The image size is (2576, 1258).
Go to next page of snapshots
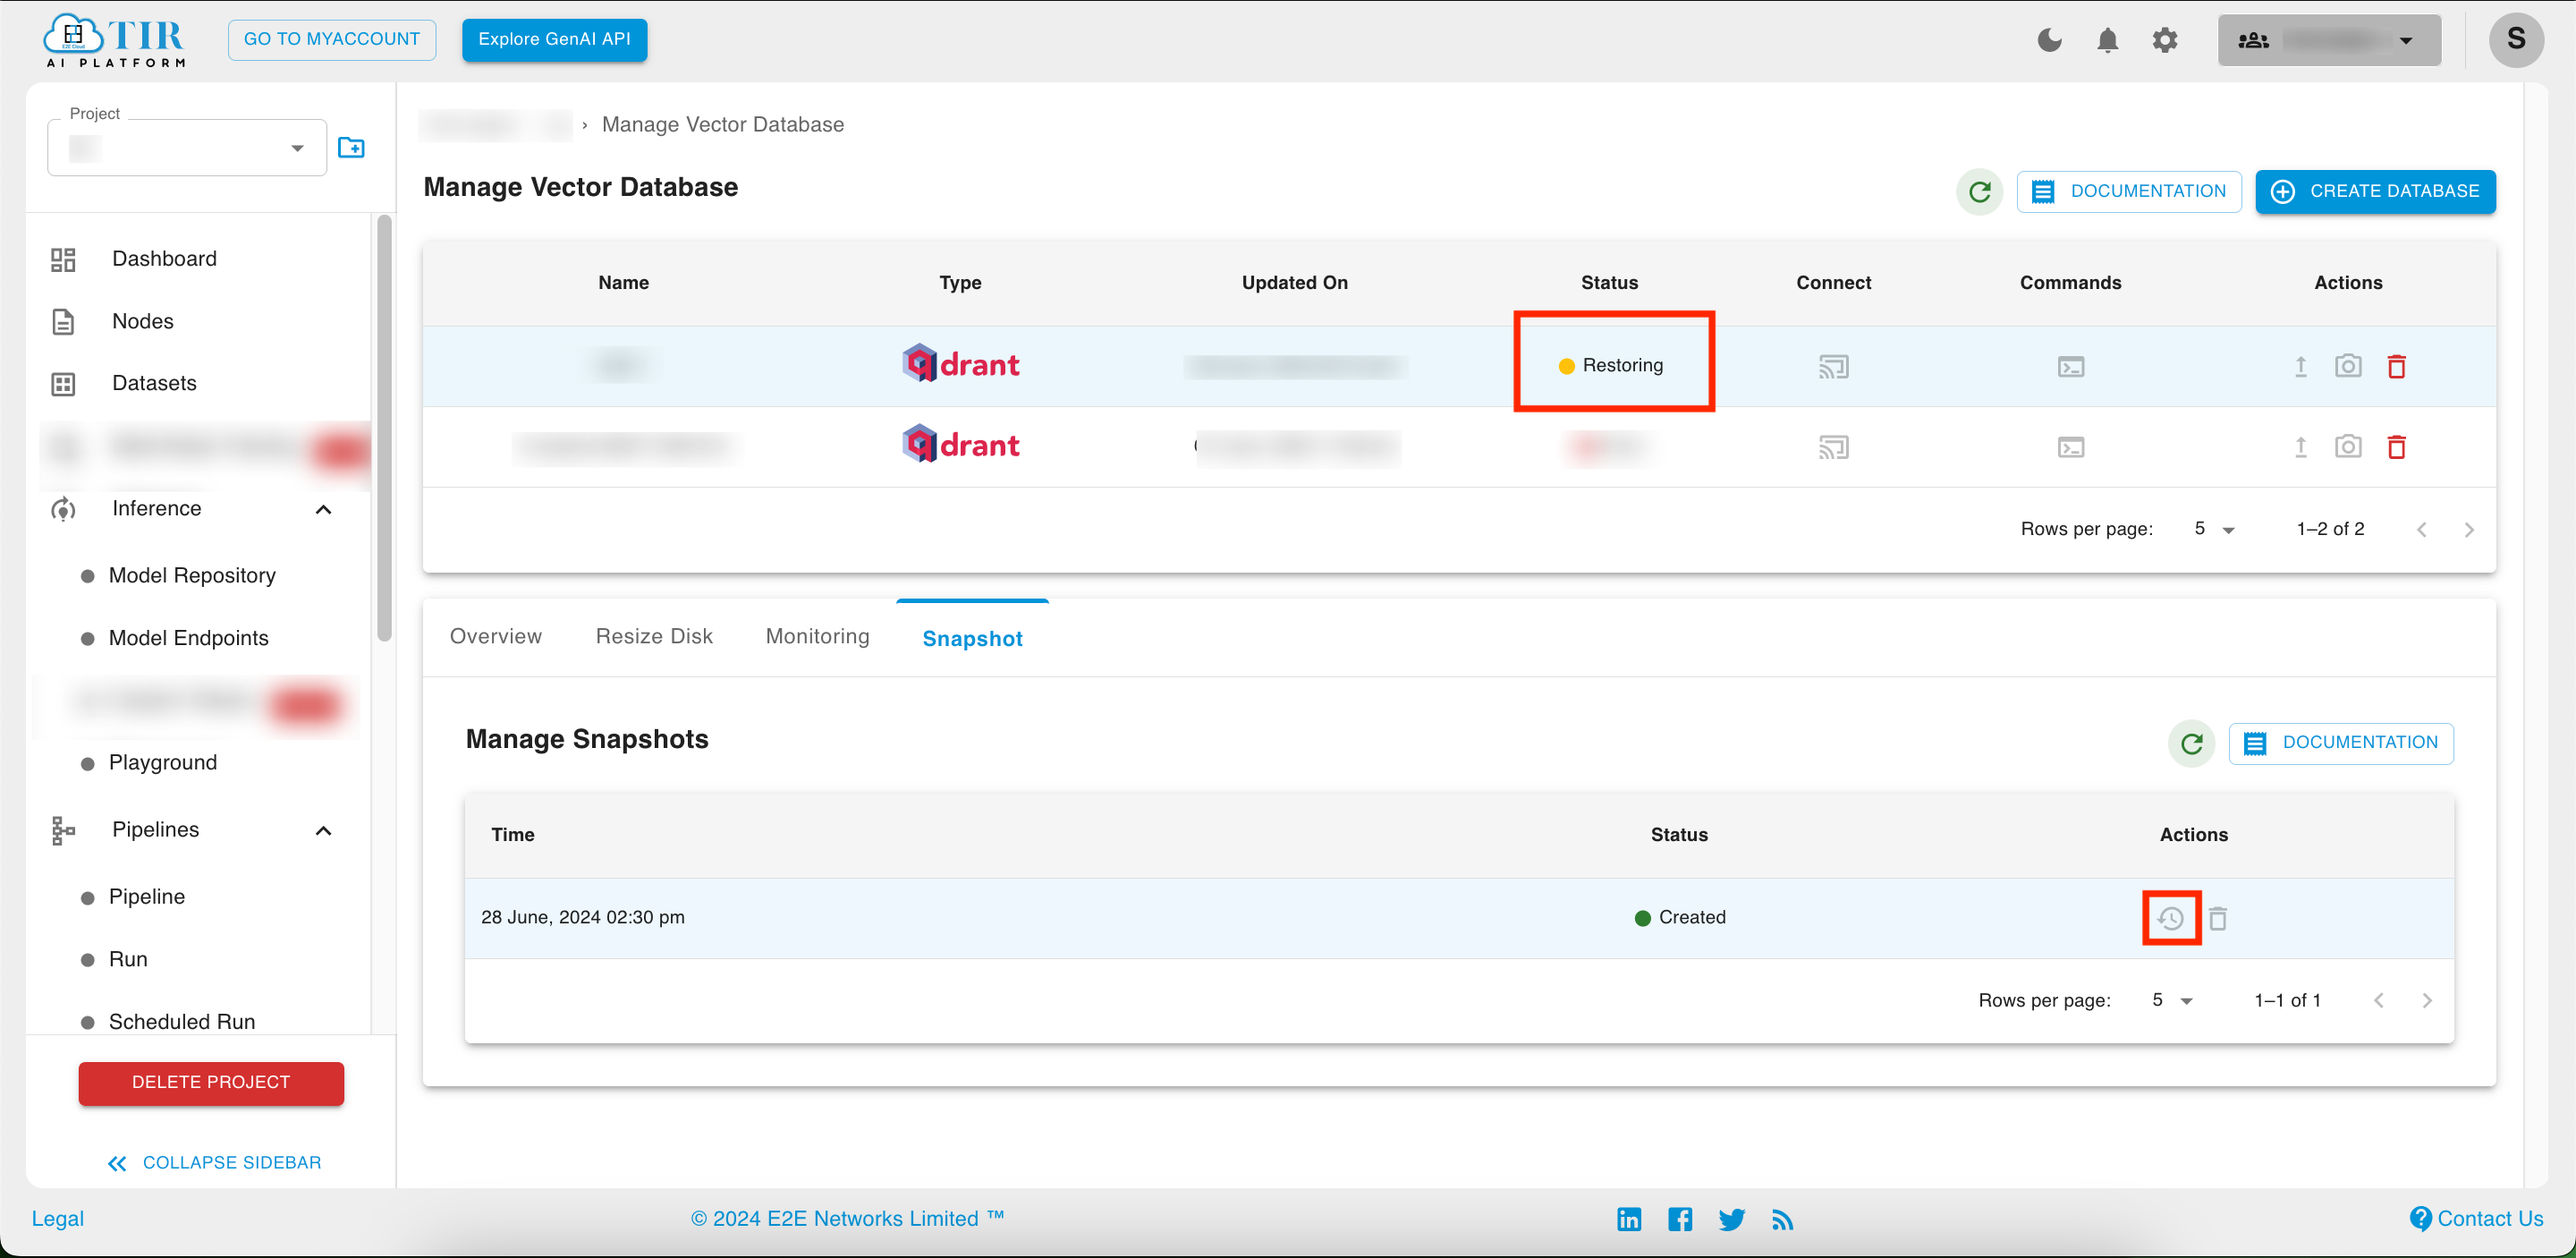coord(2426,1001)
